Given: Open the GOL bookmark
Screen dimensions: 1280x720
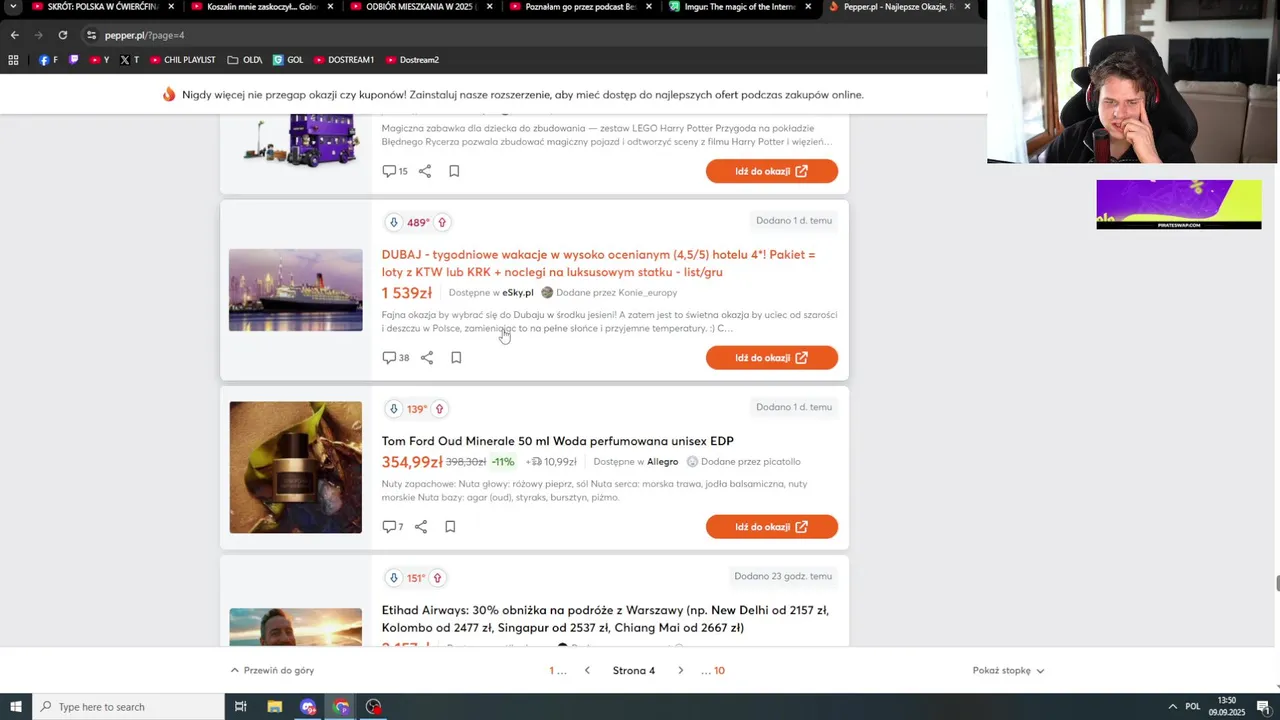Looking at the screenshot, I should click(288, 60).
